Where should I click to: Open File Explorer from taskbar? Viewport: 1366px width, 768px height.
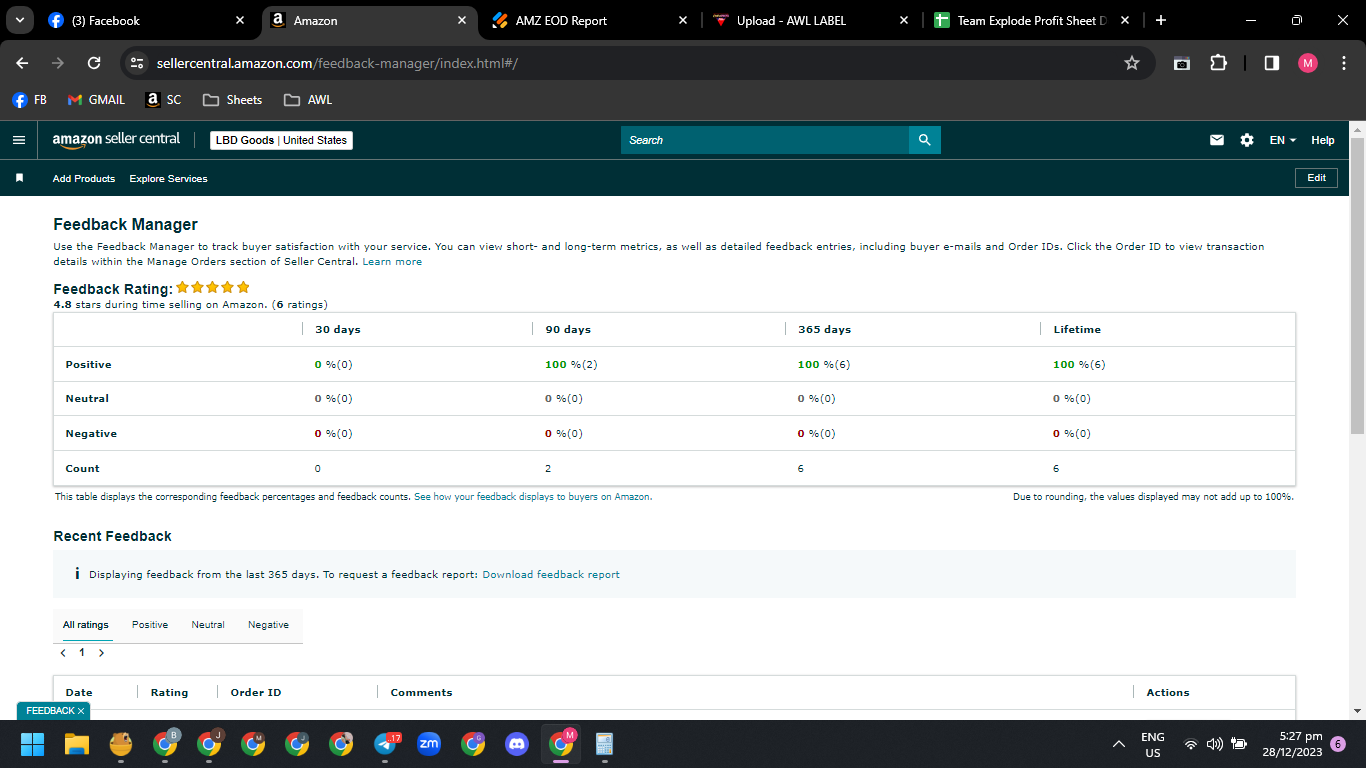click(x=77, y=744)
